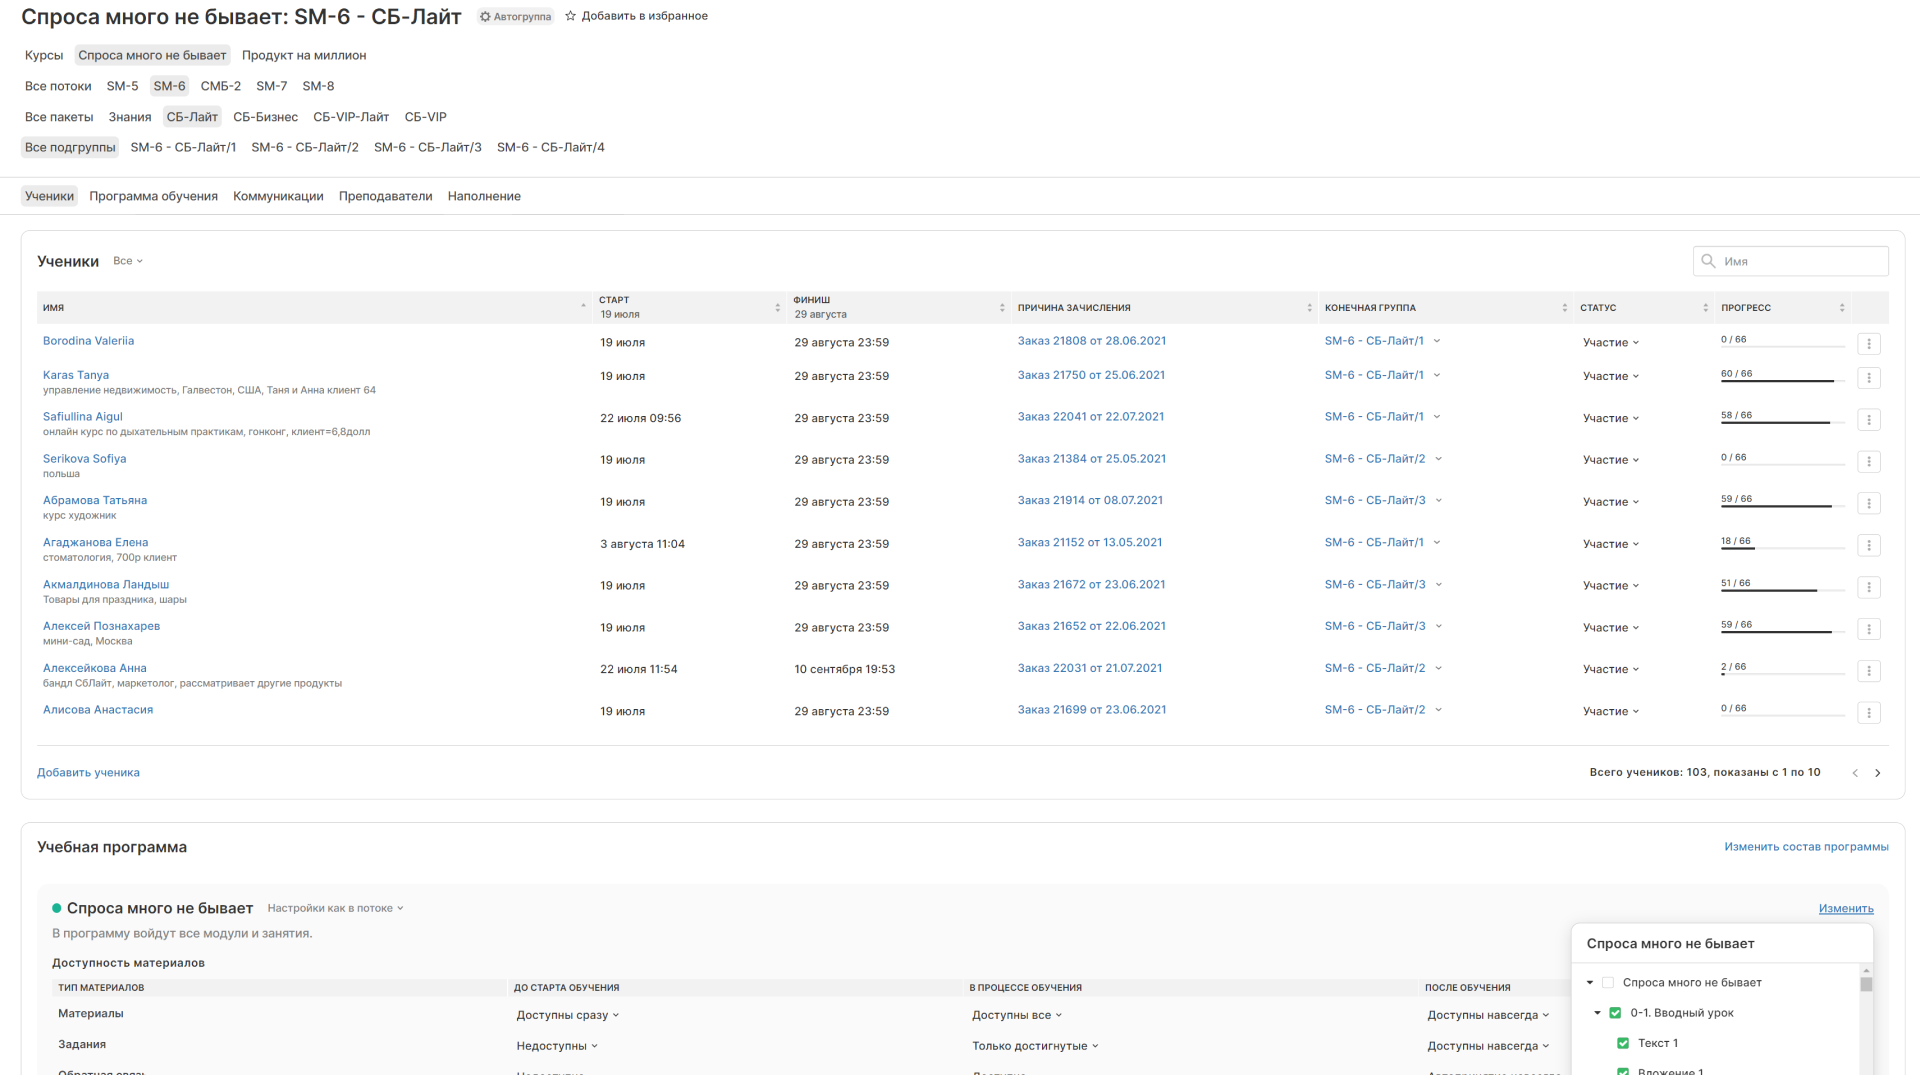The height and width of the screenshot is (1076, 1921).
Task: Click the Добавить ученика link
Action: pos(88,773)
